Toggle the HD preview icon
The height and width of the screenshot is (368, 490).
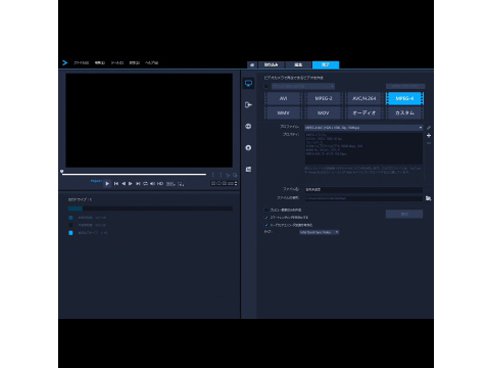tap(160, 184)
